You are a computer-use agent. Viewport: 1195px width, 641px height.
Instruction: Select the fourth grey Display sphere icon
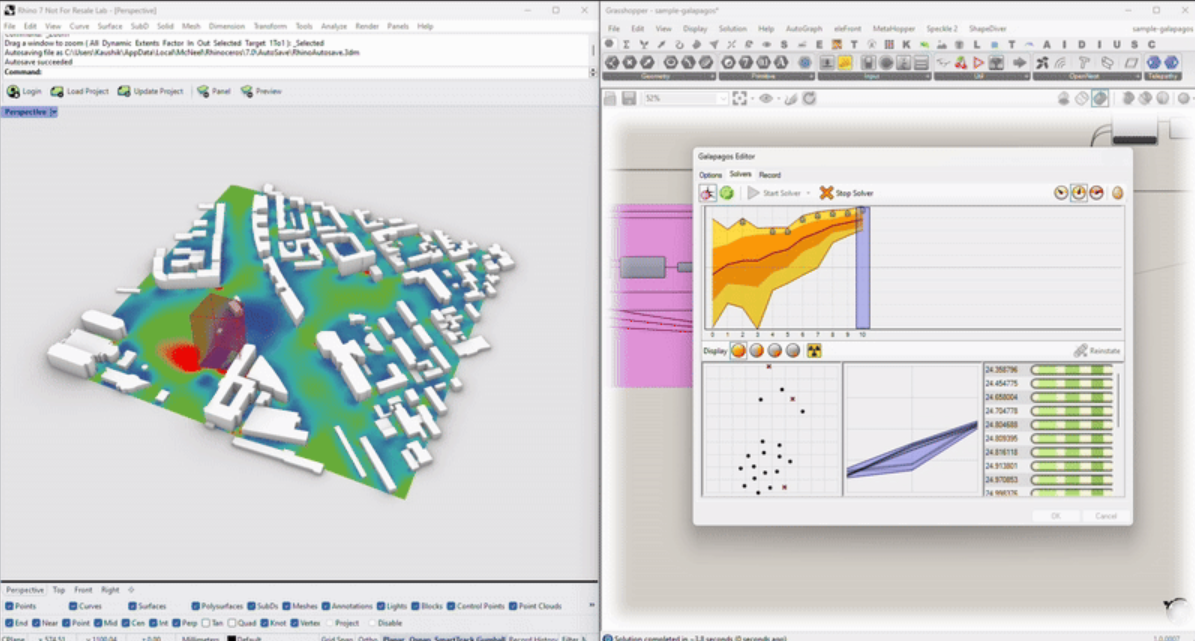tap(793, 351)
